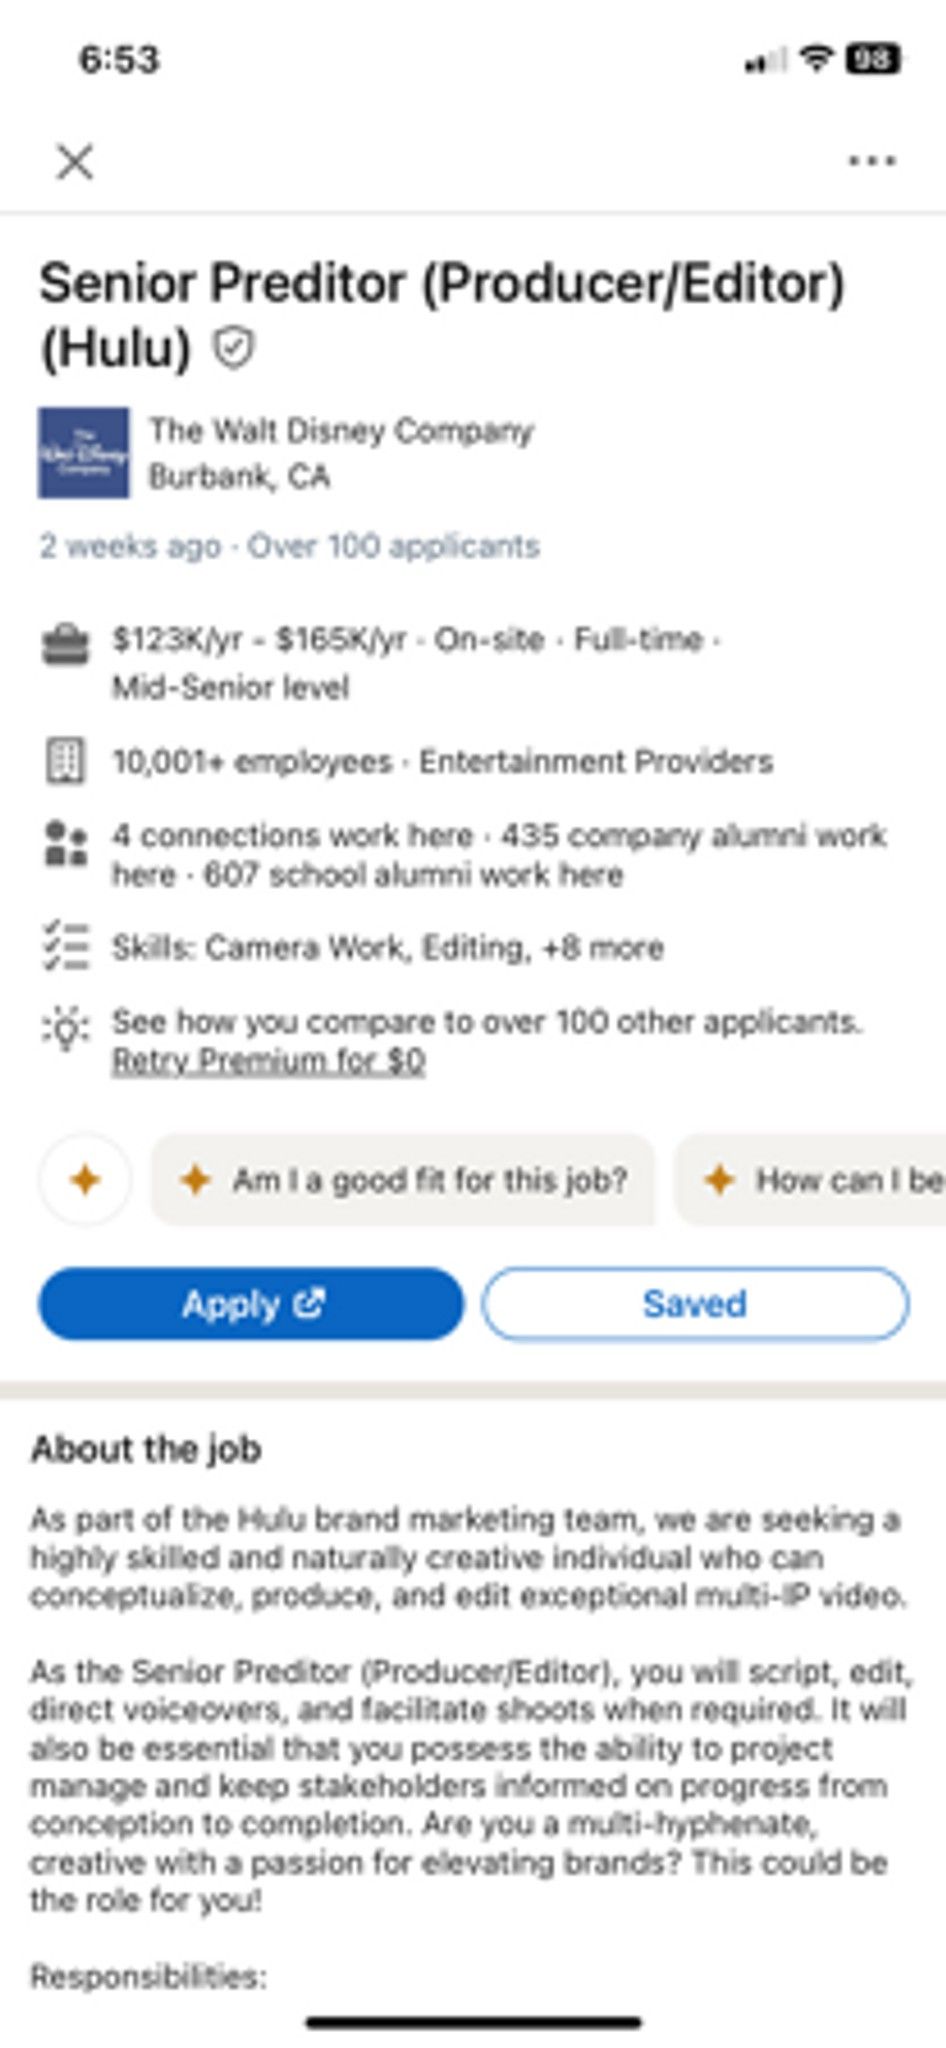
Task: Expand skills list via '+8 more'
Action: pyautogui.click(x=602, y=947)
